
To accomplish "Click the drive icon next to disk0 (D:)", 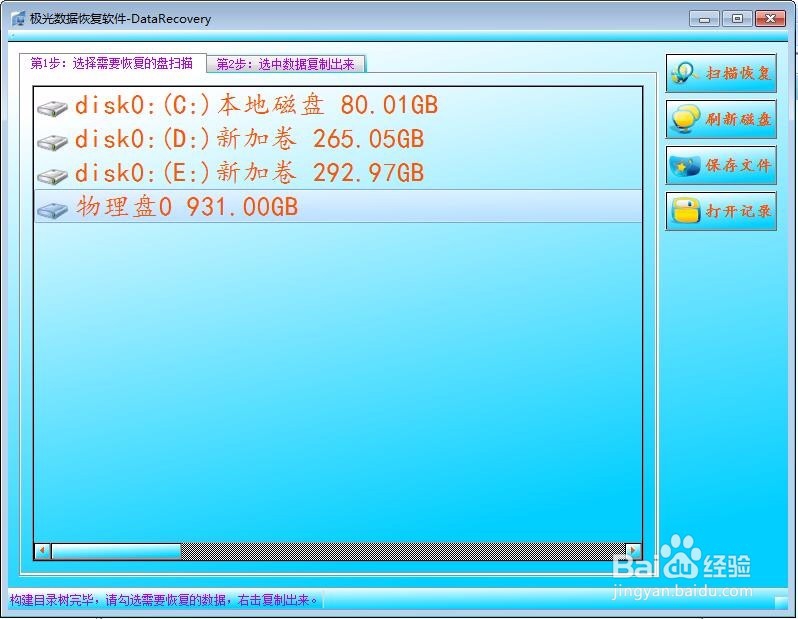I will click(52, 142).
